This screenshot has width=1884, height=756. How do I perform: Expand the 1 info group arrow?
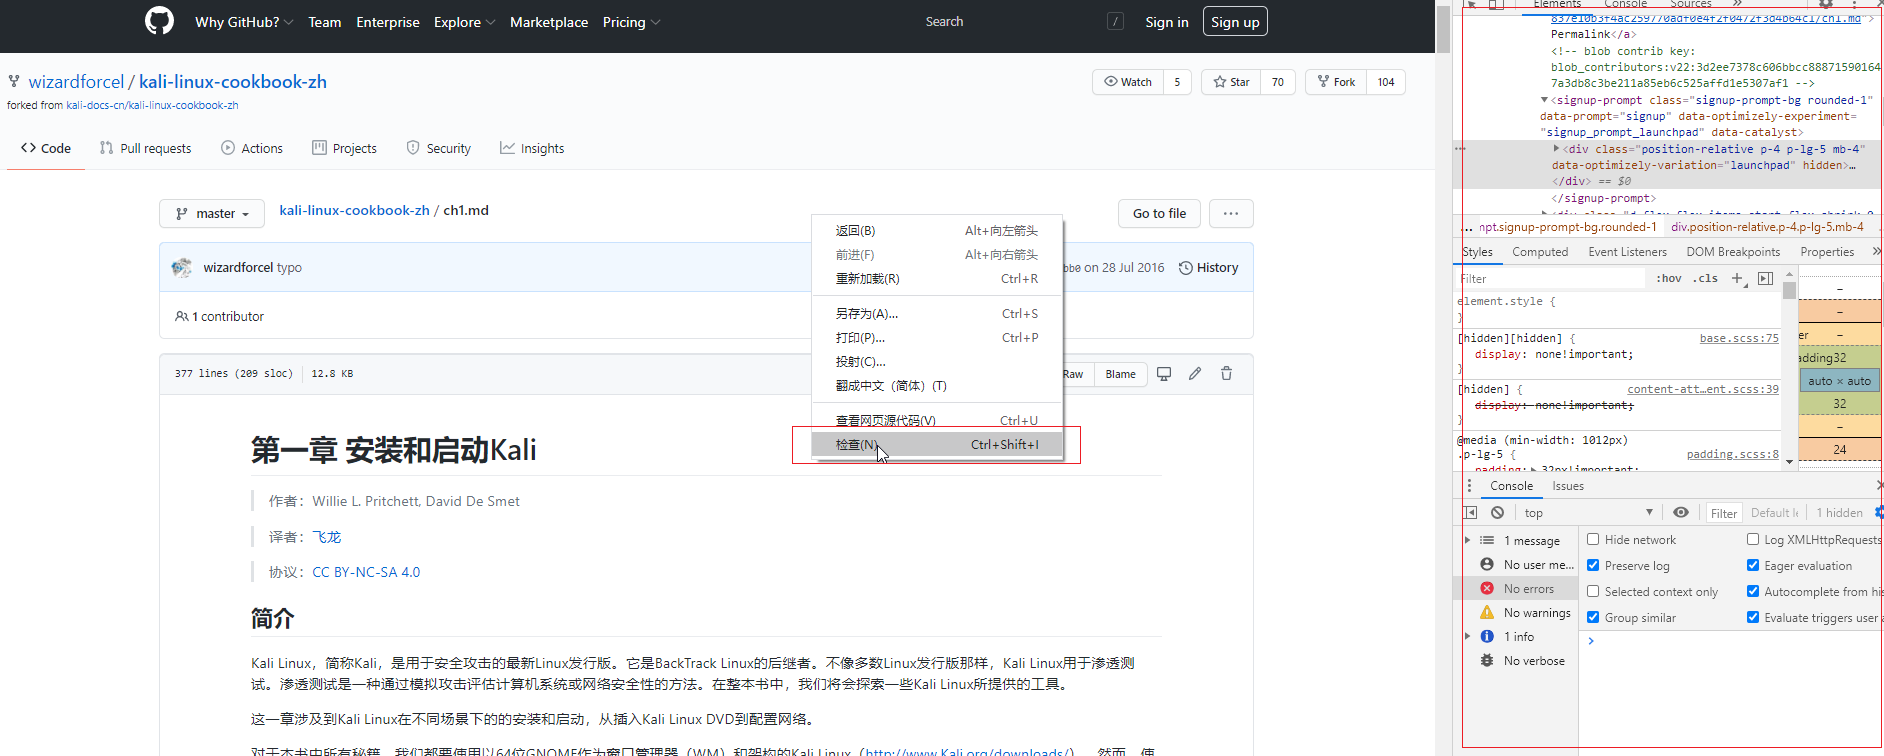click(1467, 637)
